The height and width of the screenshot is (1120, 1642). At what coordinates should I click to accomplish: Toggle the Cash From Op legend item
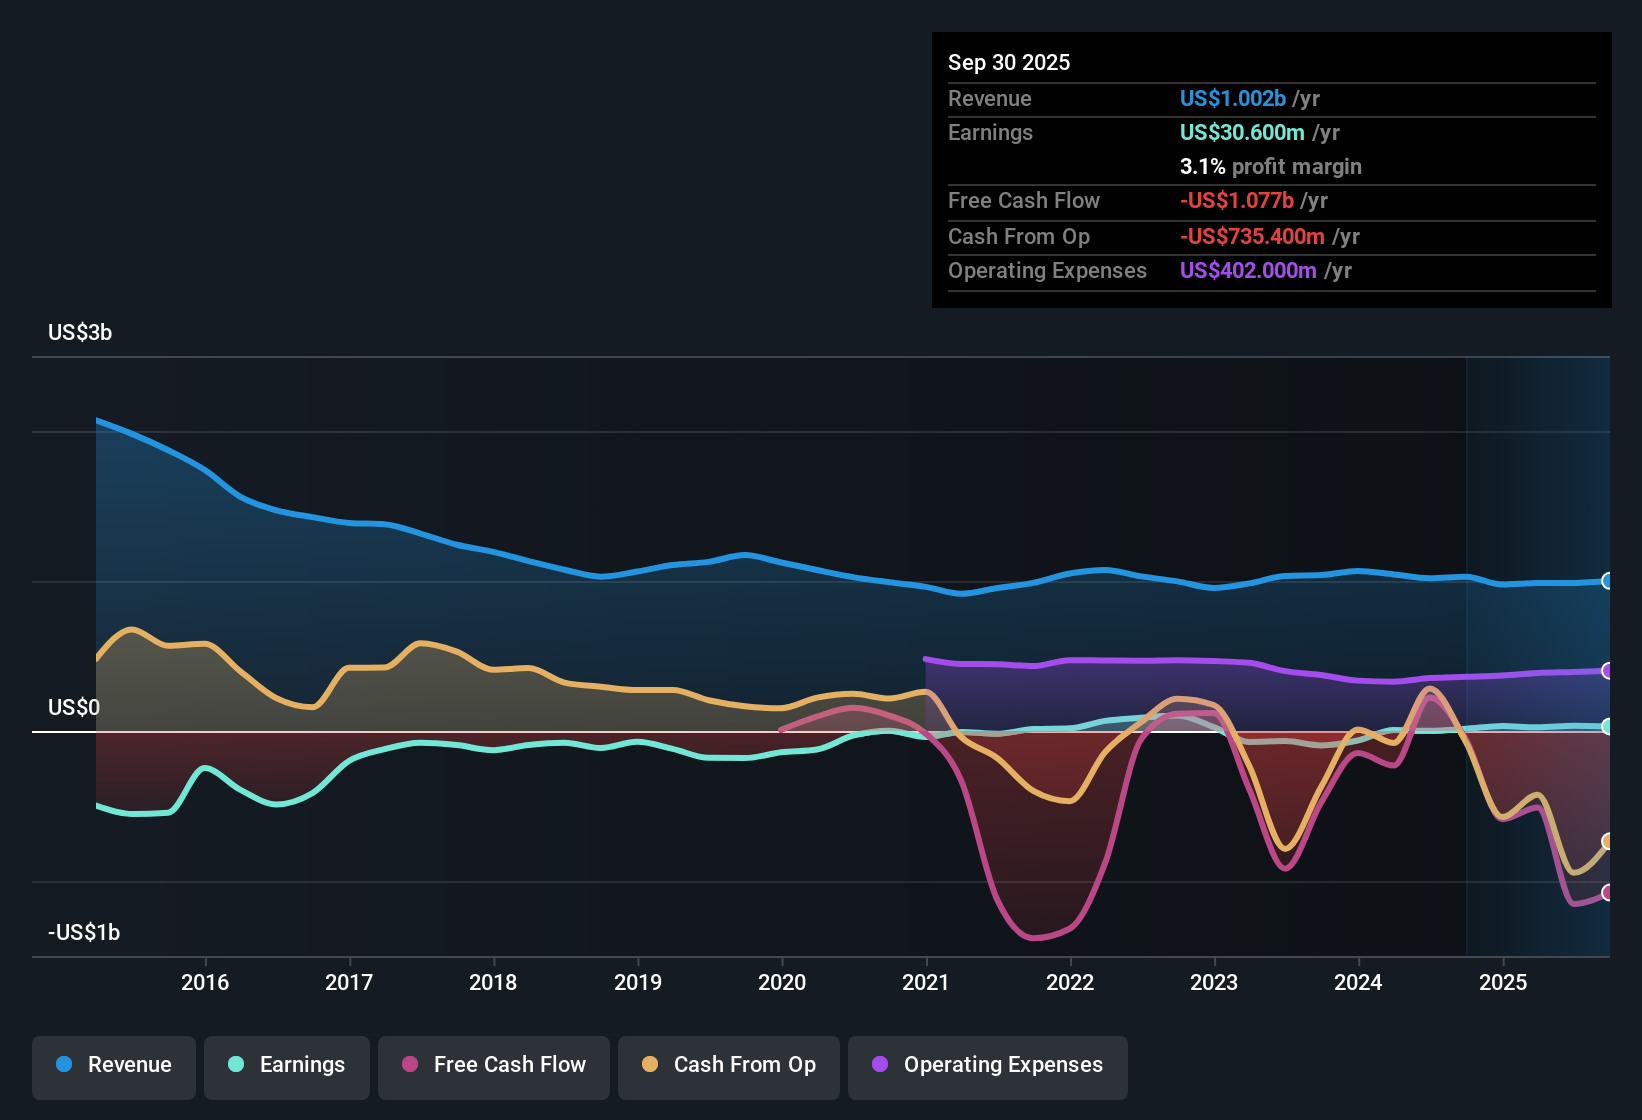(728, 1065)
